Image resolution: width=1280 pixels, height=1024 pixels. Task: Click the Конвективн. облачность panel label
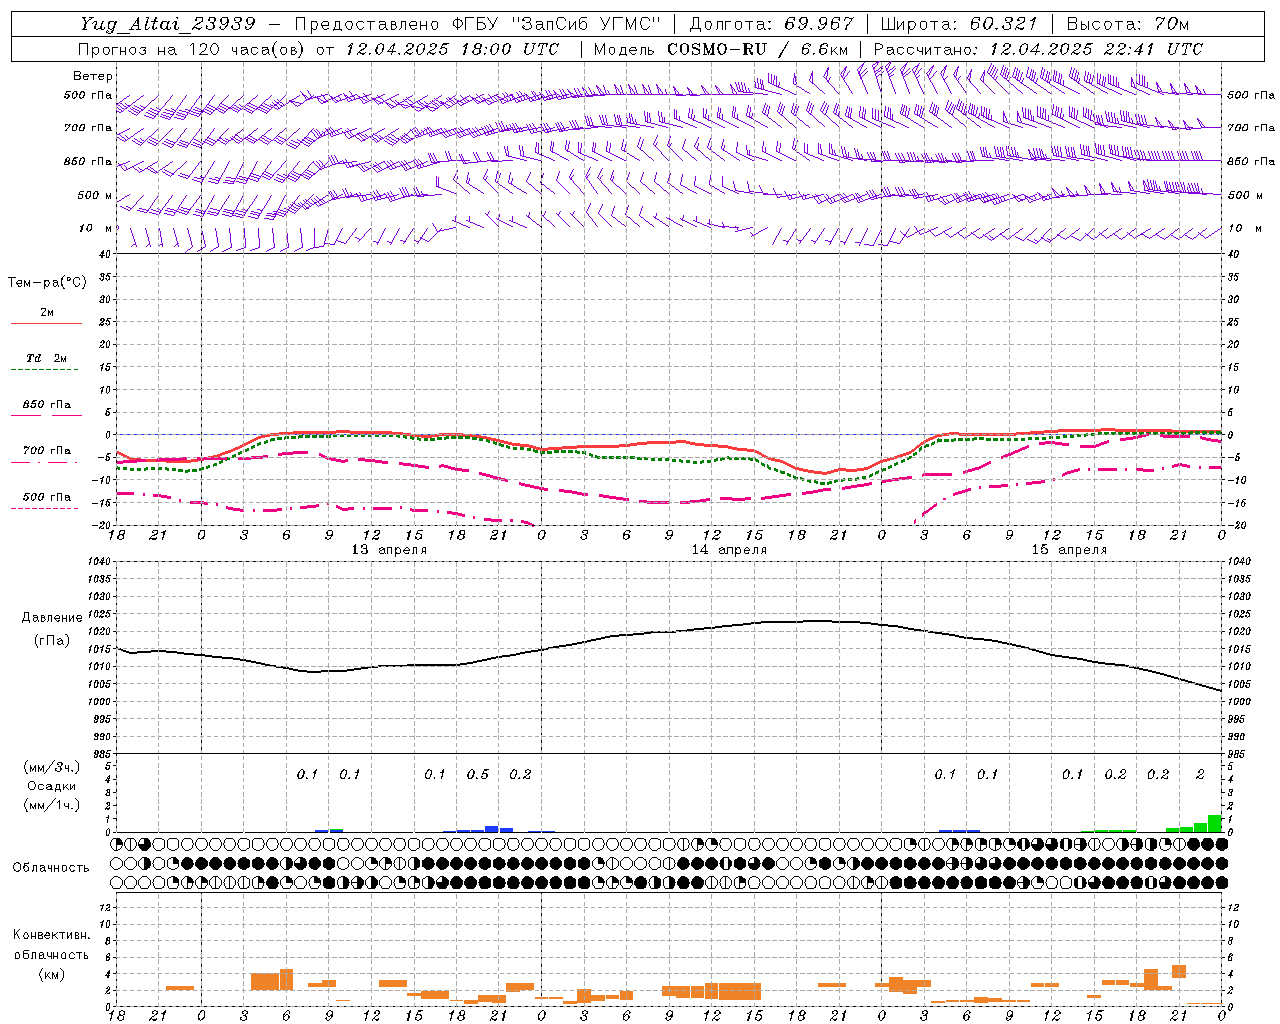tap(51, 945)
